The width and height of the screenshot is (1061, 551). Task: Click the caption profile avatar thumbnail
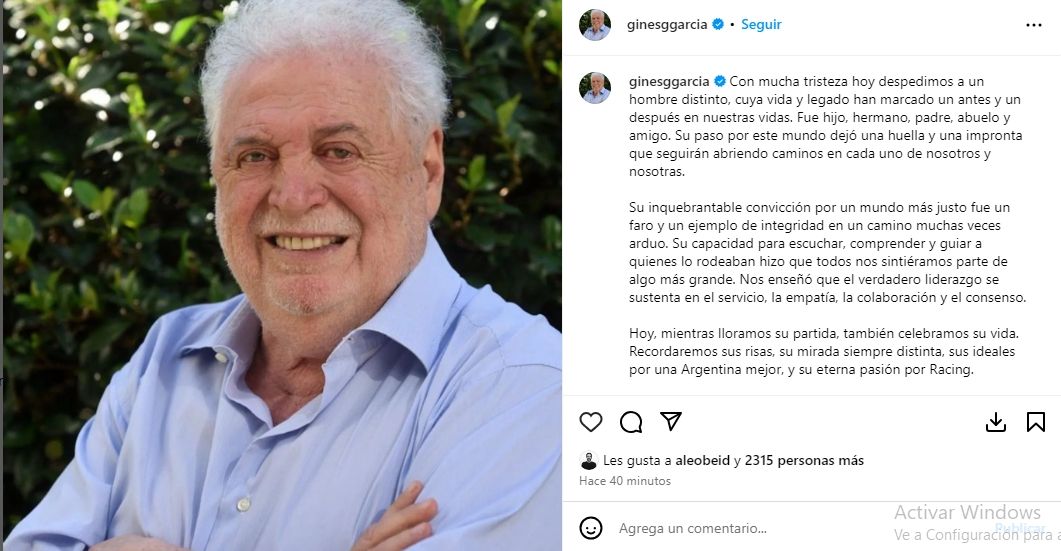point(595,88)
